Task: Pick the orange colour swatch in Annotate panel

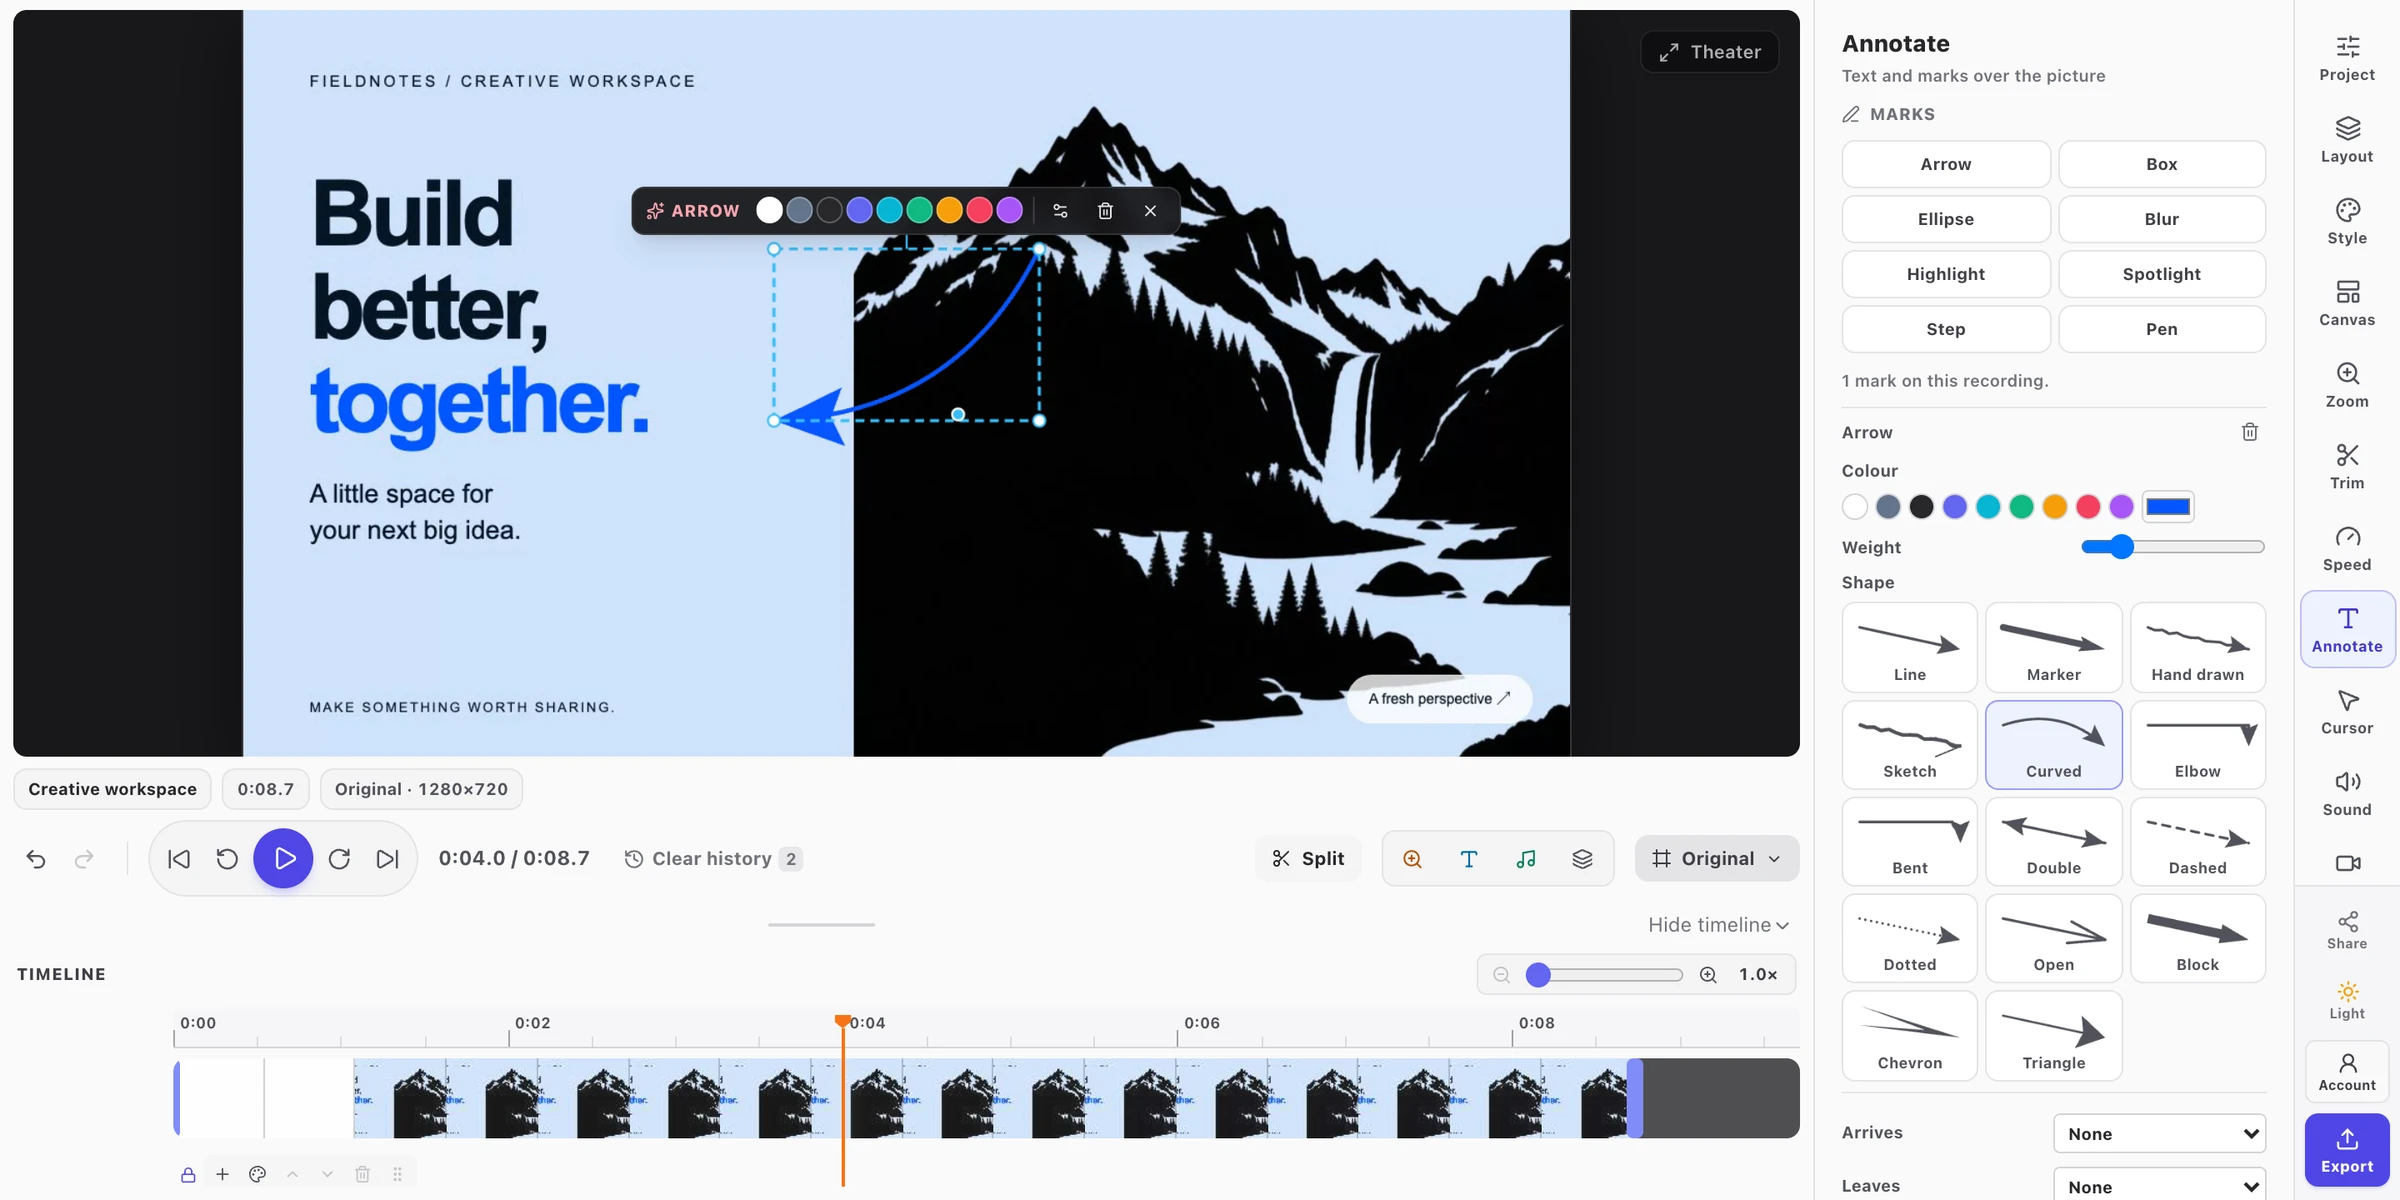Action: pyautogui.click(x=2054, y=507)
